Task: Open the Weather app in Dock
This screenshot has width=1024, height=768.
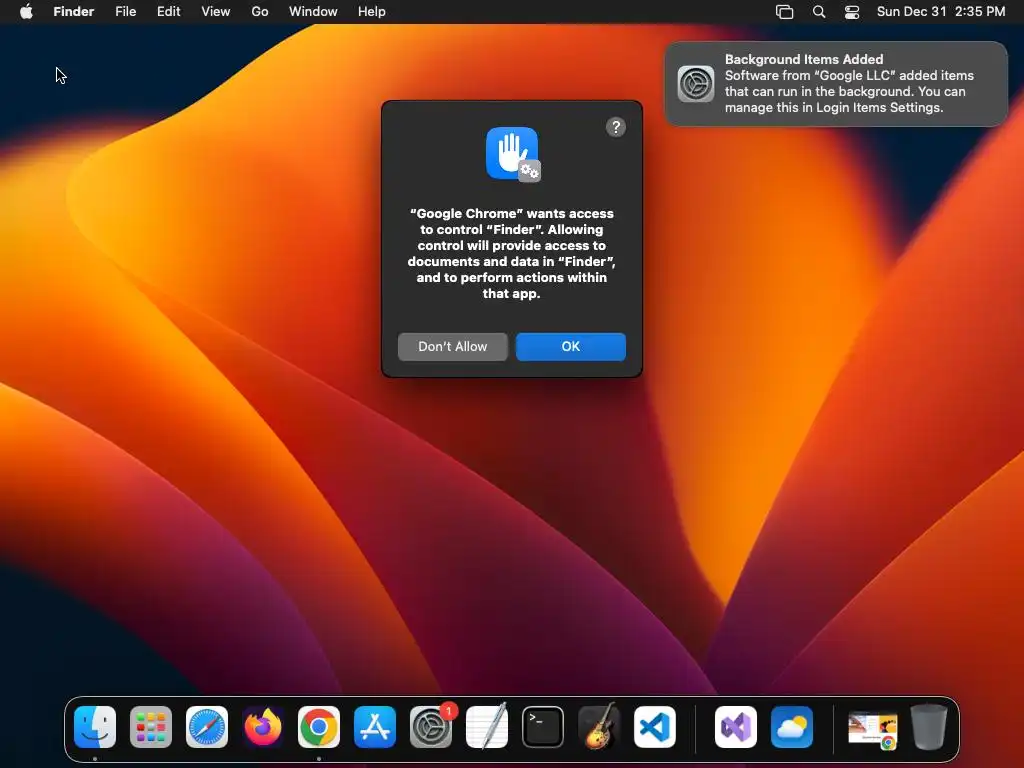Action: point(792,727)
